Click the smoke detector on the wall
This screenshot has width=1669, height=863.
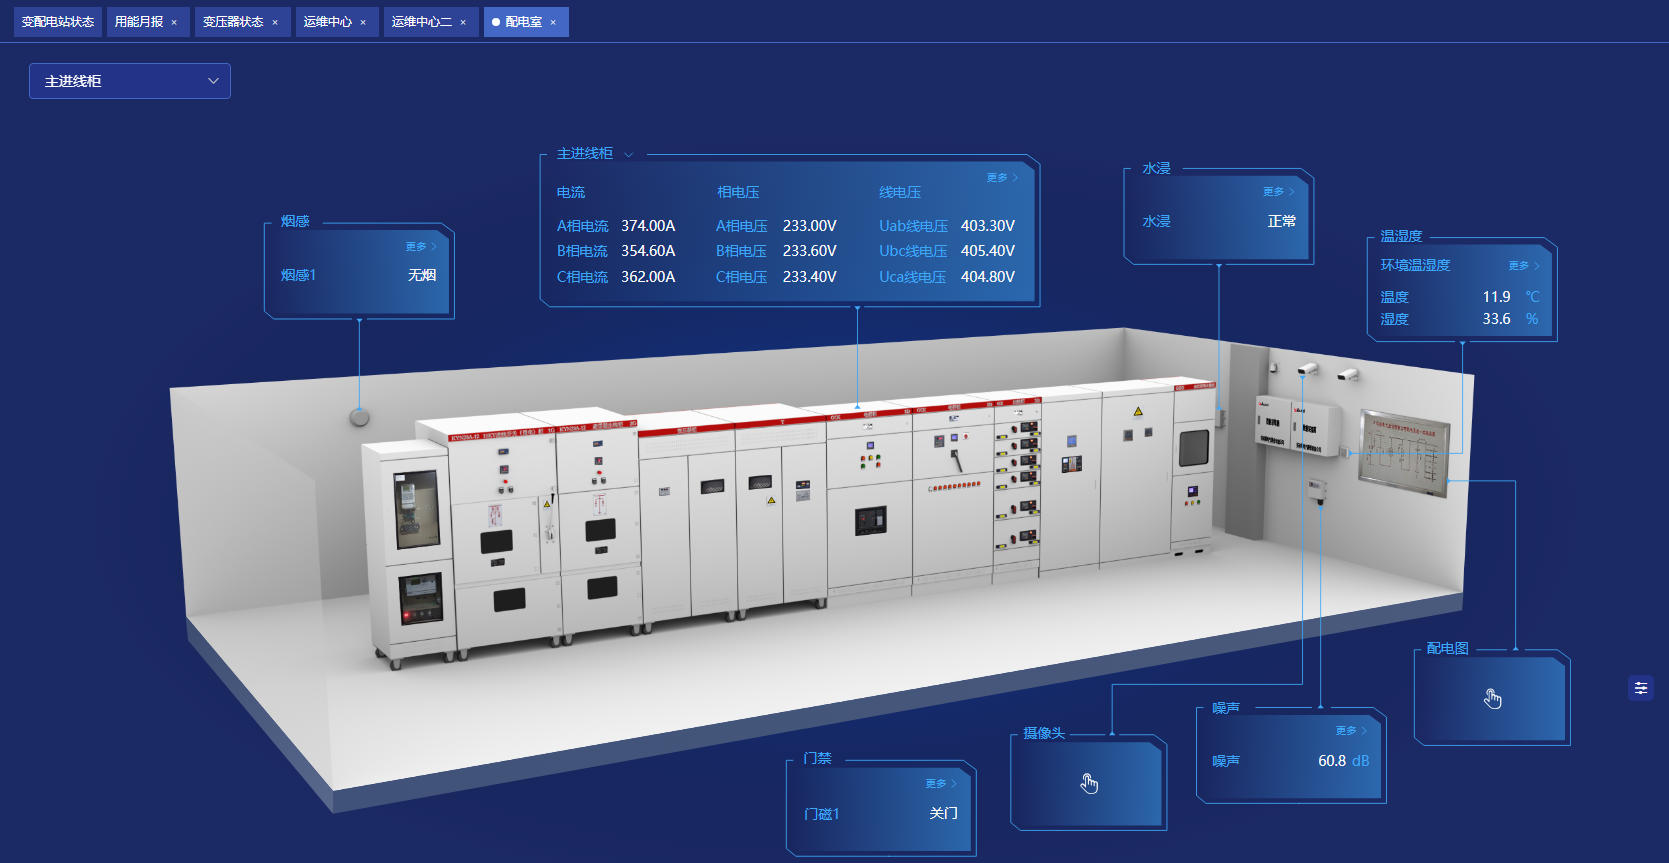359,417
